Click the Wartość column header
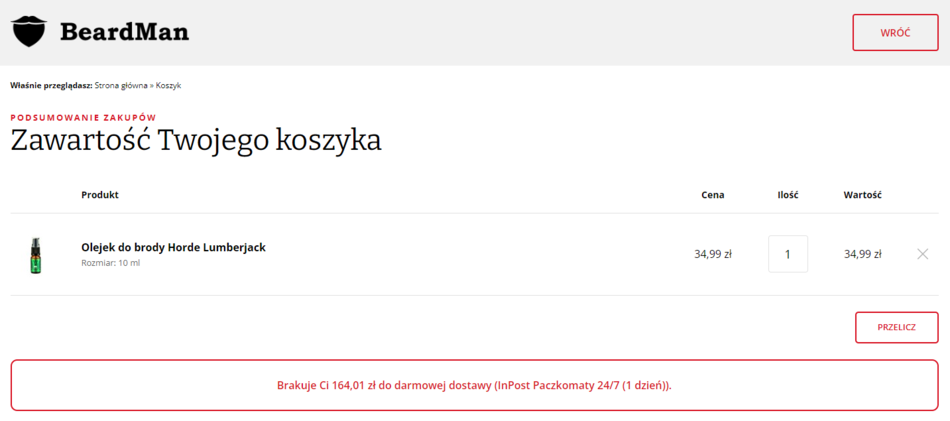The width and height of the screenshot is (950, 421). tap(862, 195)
